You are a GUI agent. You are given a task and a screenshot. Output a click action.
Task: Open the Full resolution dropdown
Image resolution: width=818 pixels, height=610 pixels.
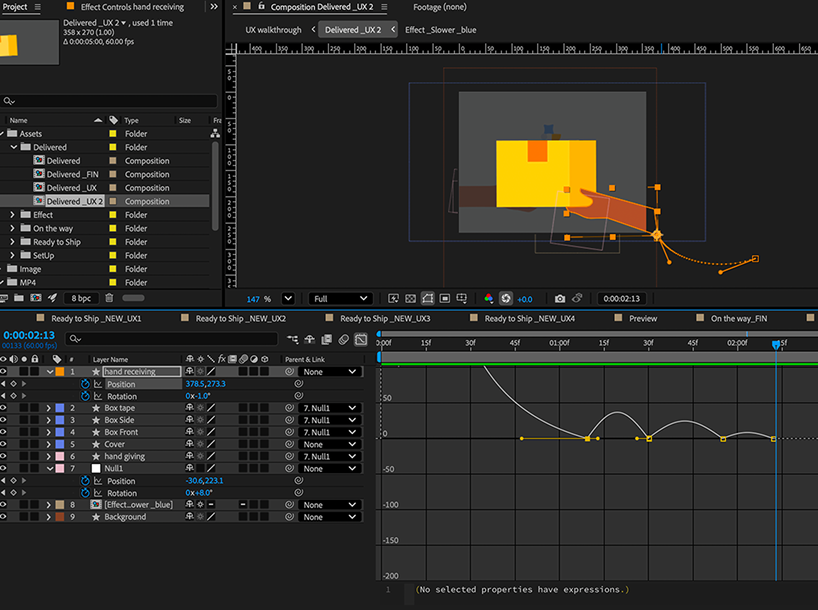coord(340,298)
